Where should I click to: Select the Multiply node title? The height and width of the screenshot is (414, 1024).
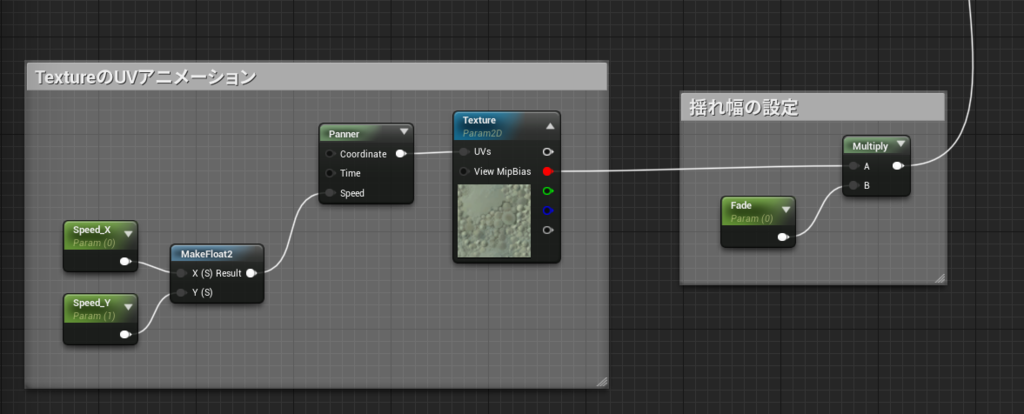[x=871, y=146]
